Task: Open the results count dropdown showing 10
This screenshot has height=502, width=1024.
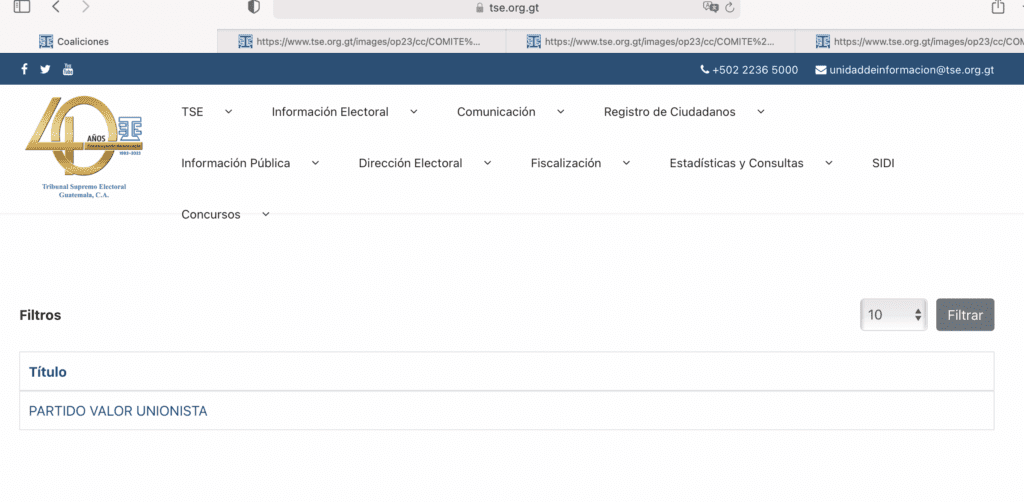Action: click(x=894, y=315)
